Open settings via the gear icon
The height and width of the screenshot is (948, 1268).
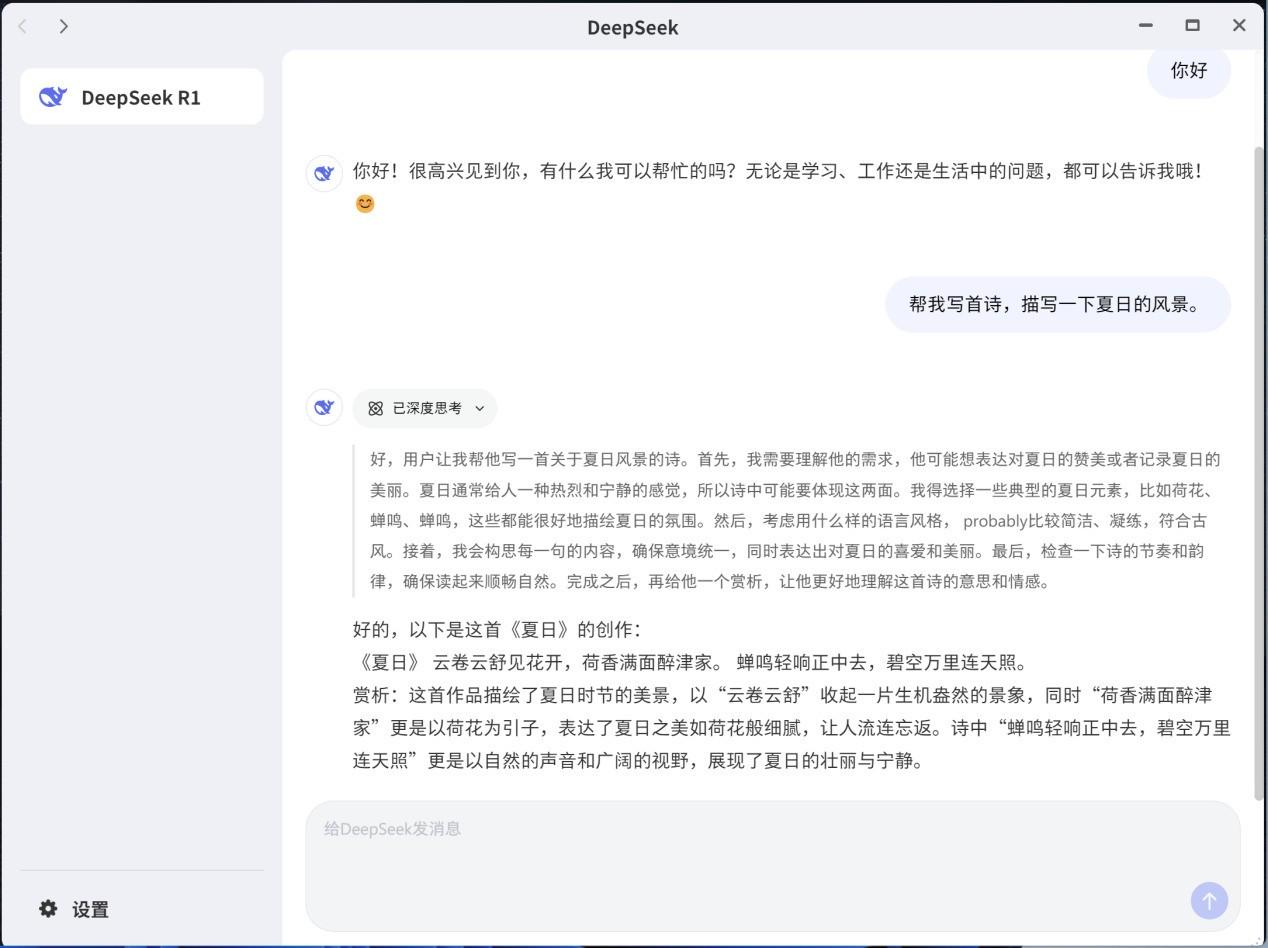click(x=48, y=908)
